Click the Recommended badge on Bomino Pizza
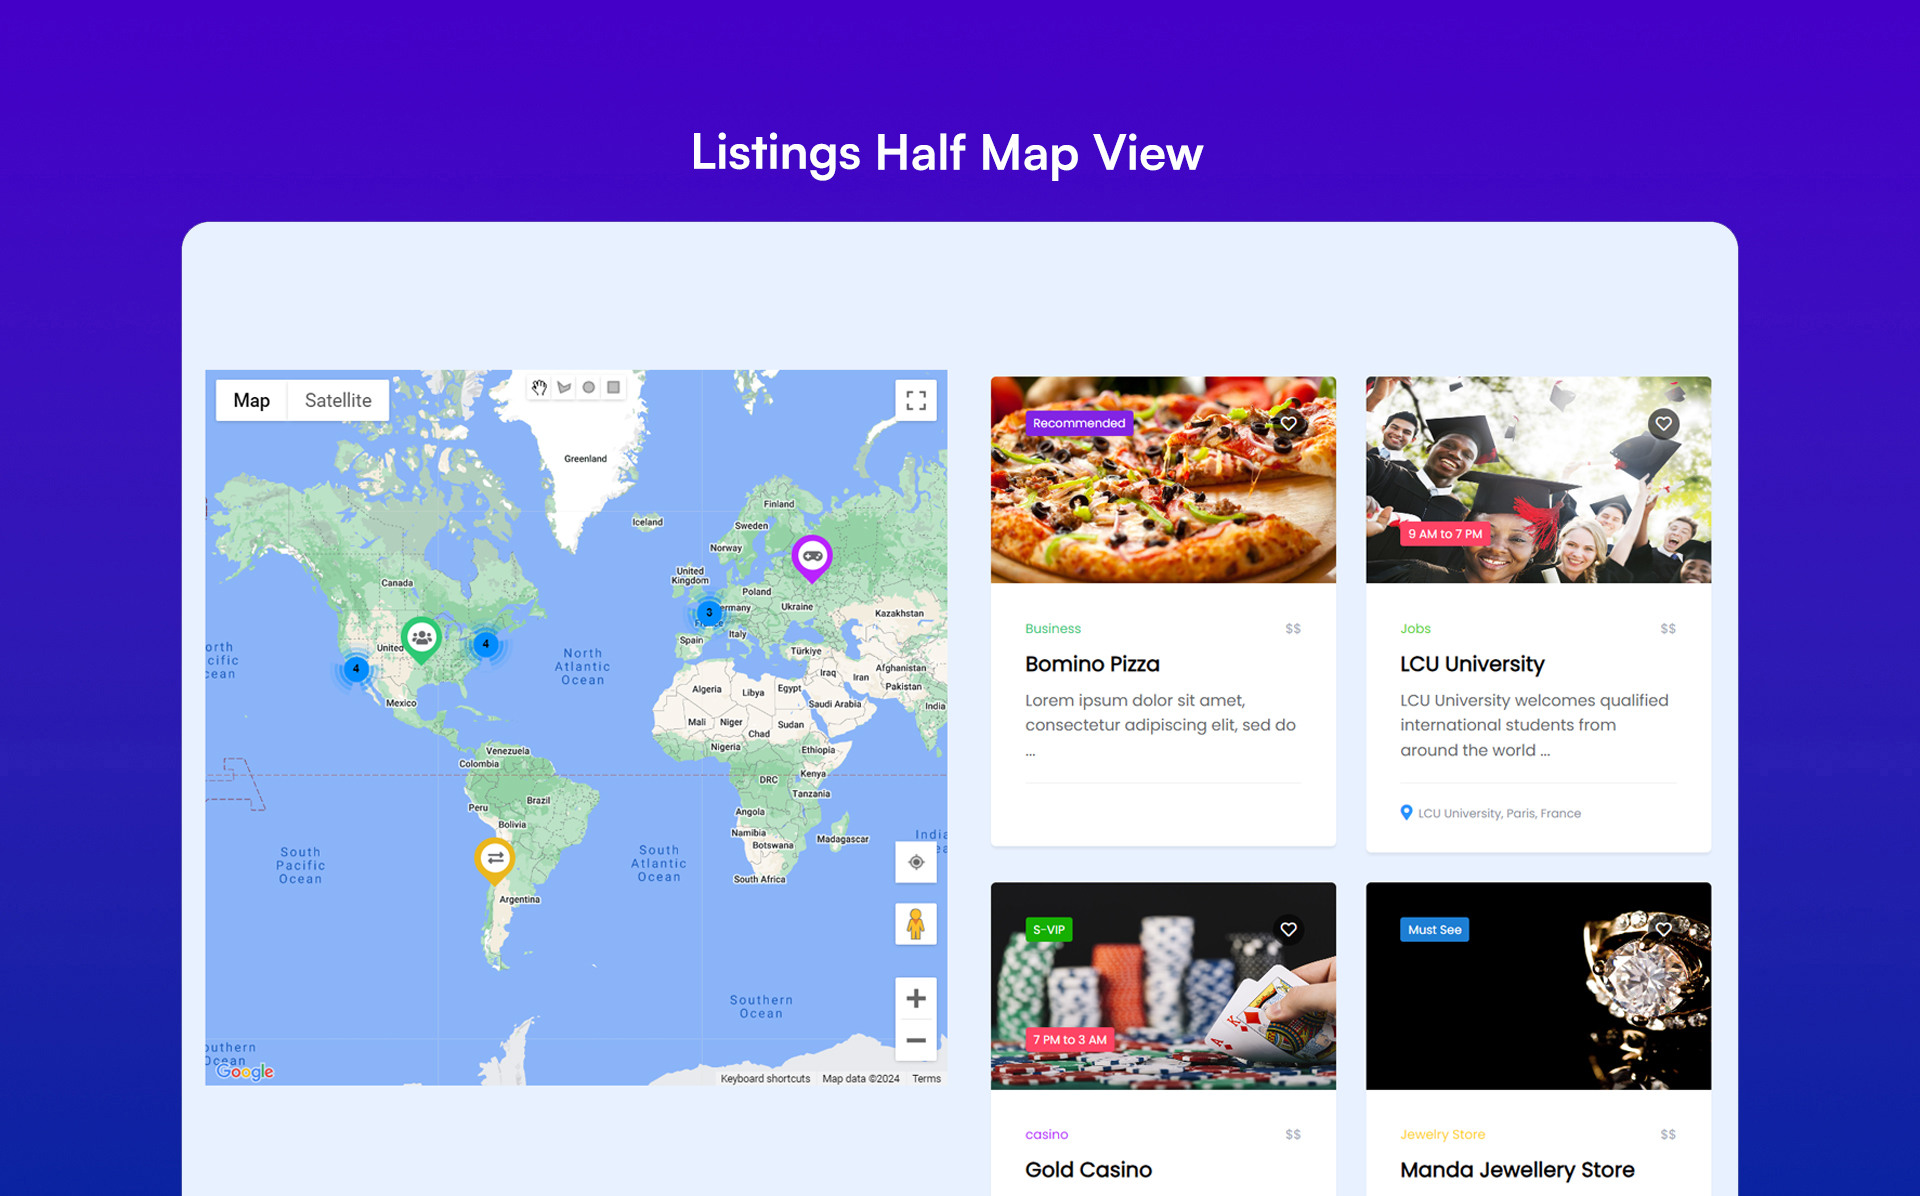1920x1196 pixels. pos(1078,423)
